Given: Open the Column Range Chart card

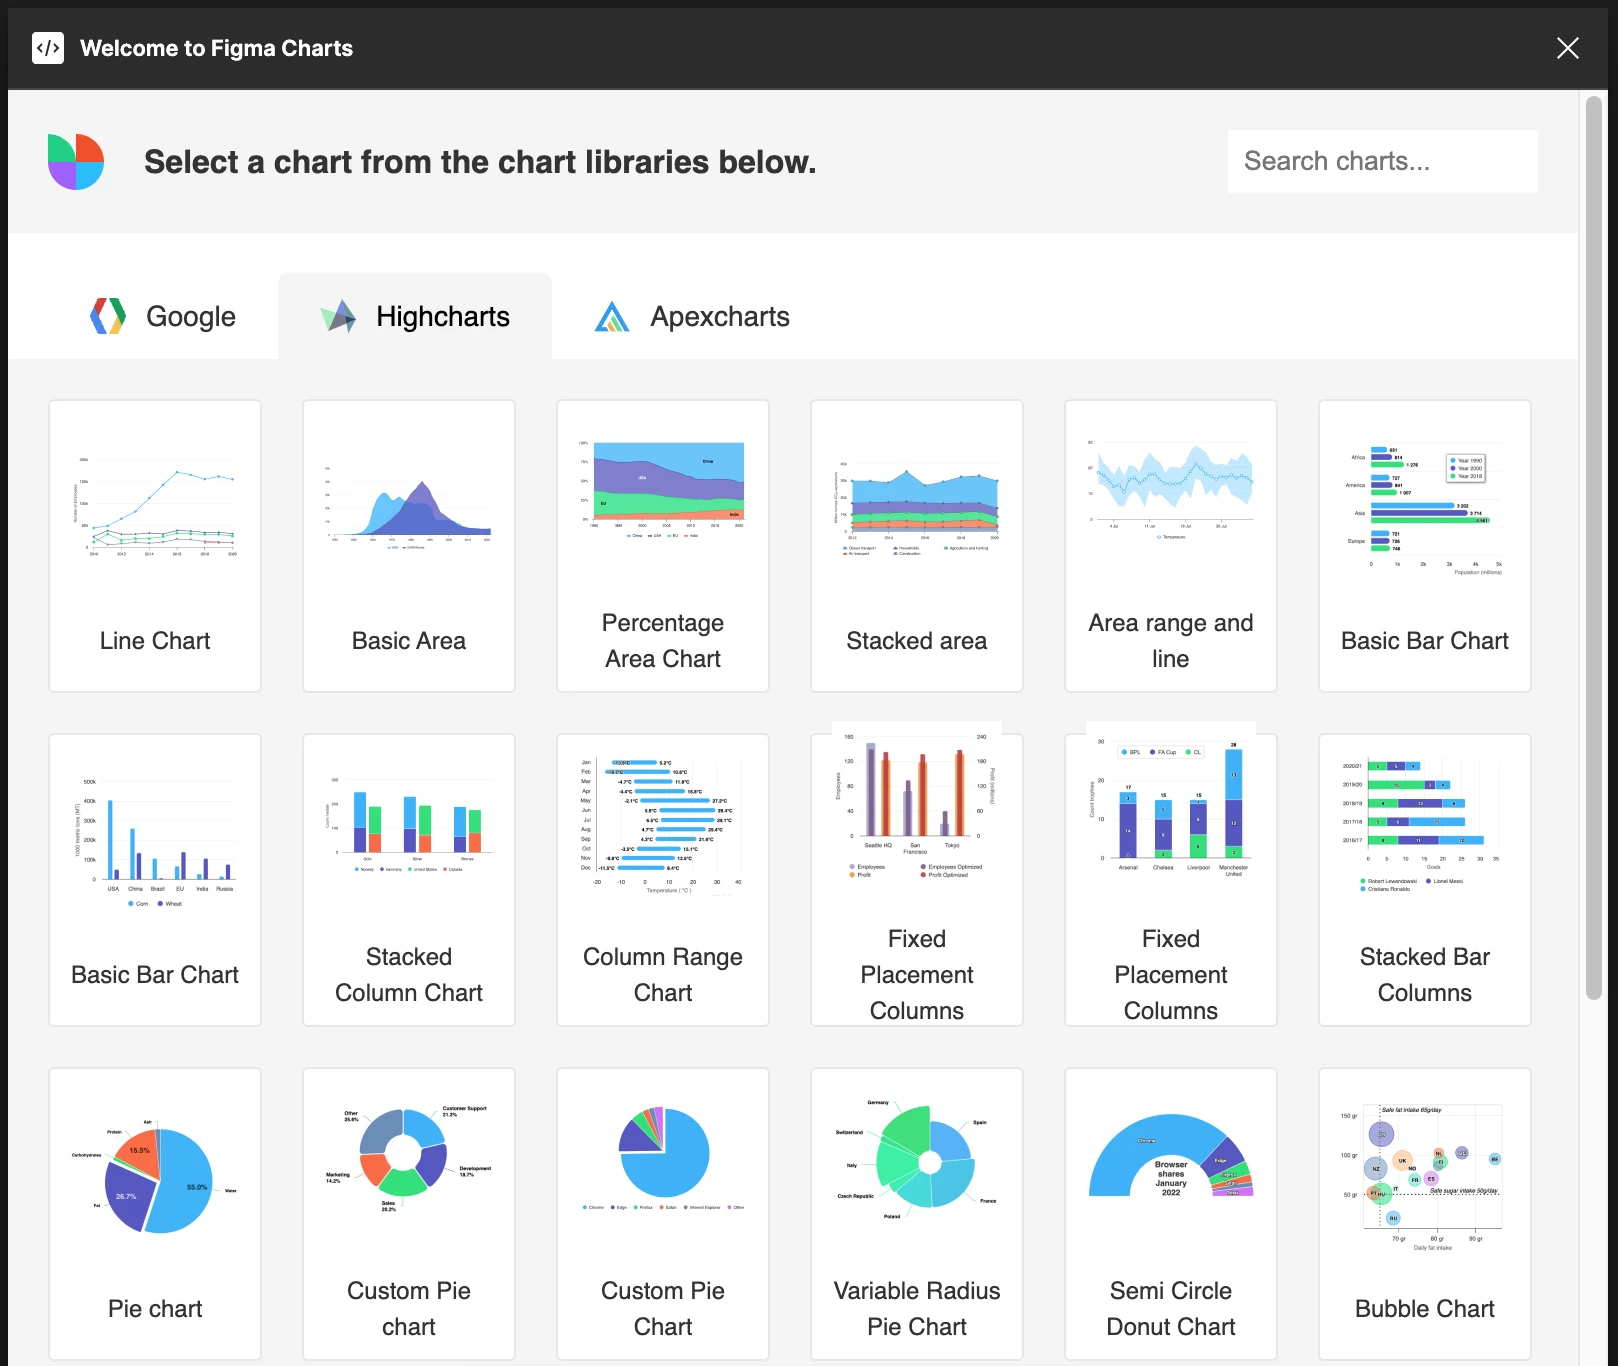Looking at the screenshot, I should [x=663, y=880].
